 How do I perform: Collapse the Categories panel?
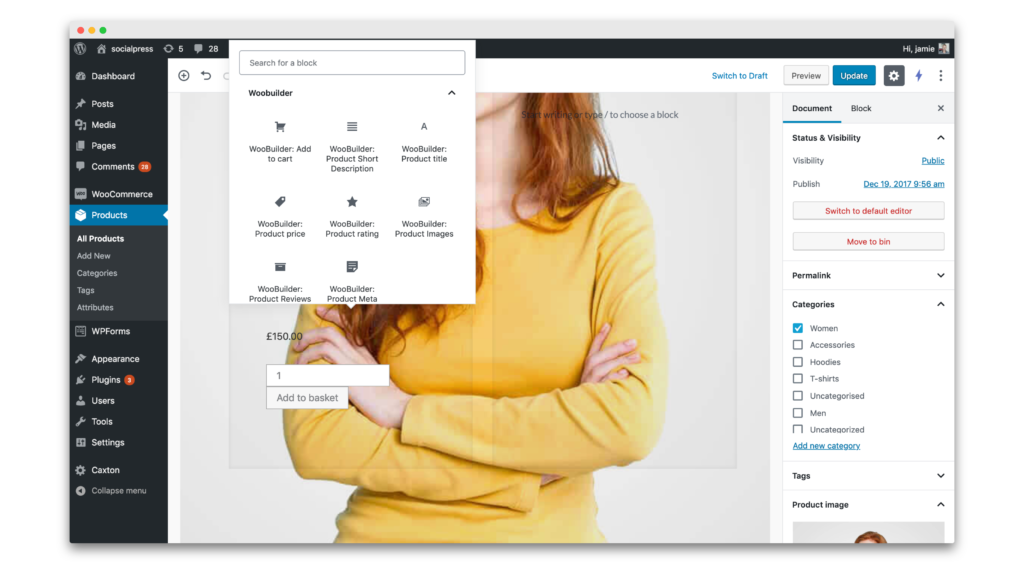click(x=940, y=304)
